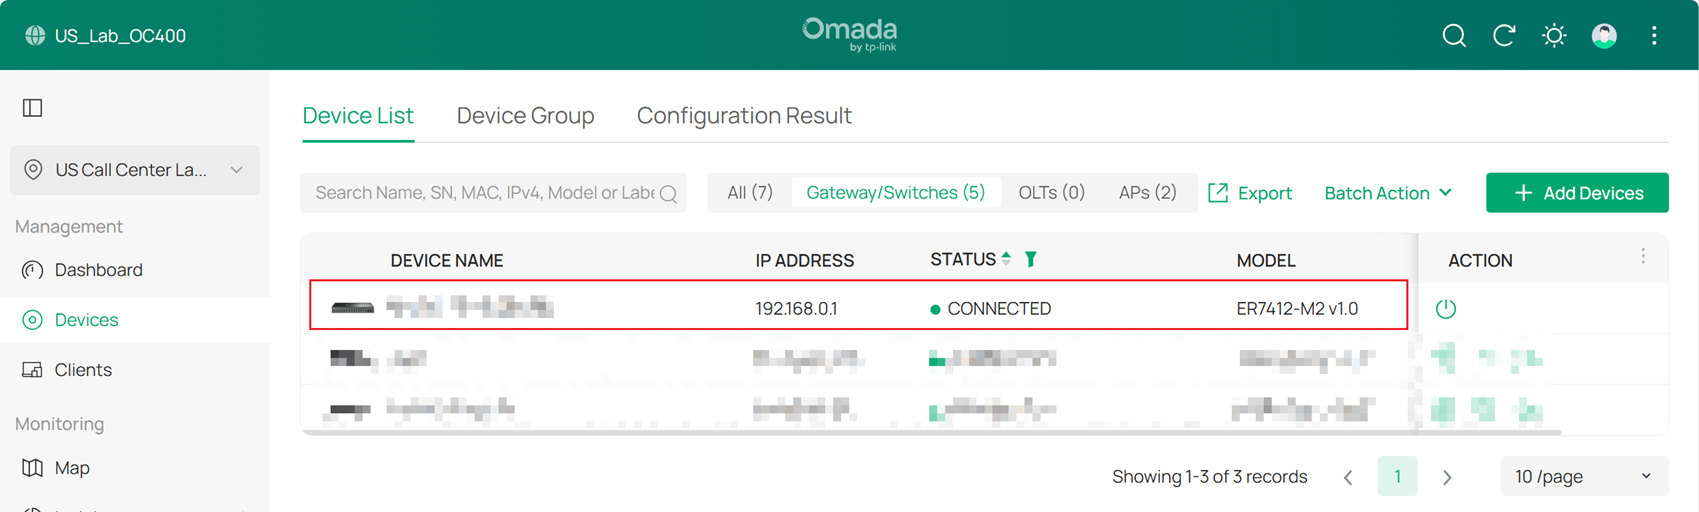The width and height of the screenshot is (1699, 512).
Task: Click the global search magnifier icon
Action: point(1454,36)
